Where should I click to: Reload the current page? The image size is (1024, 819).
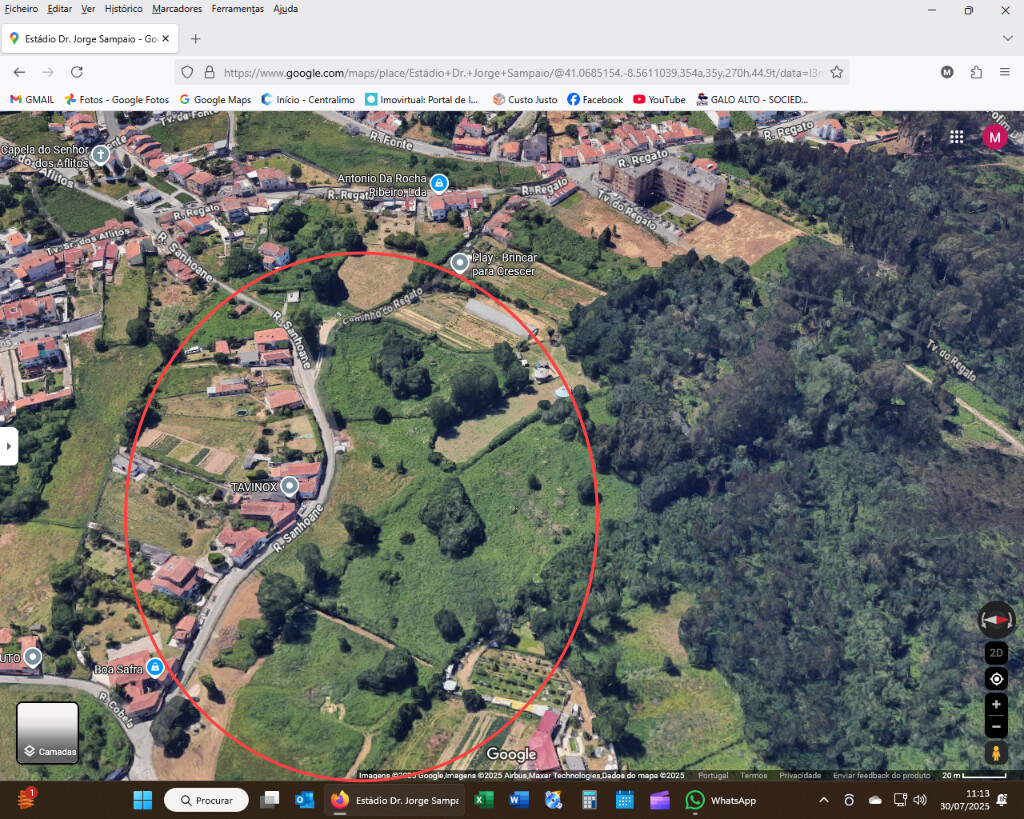click(77, 72)
